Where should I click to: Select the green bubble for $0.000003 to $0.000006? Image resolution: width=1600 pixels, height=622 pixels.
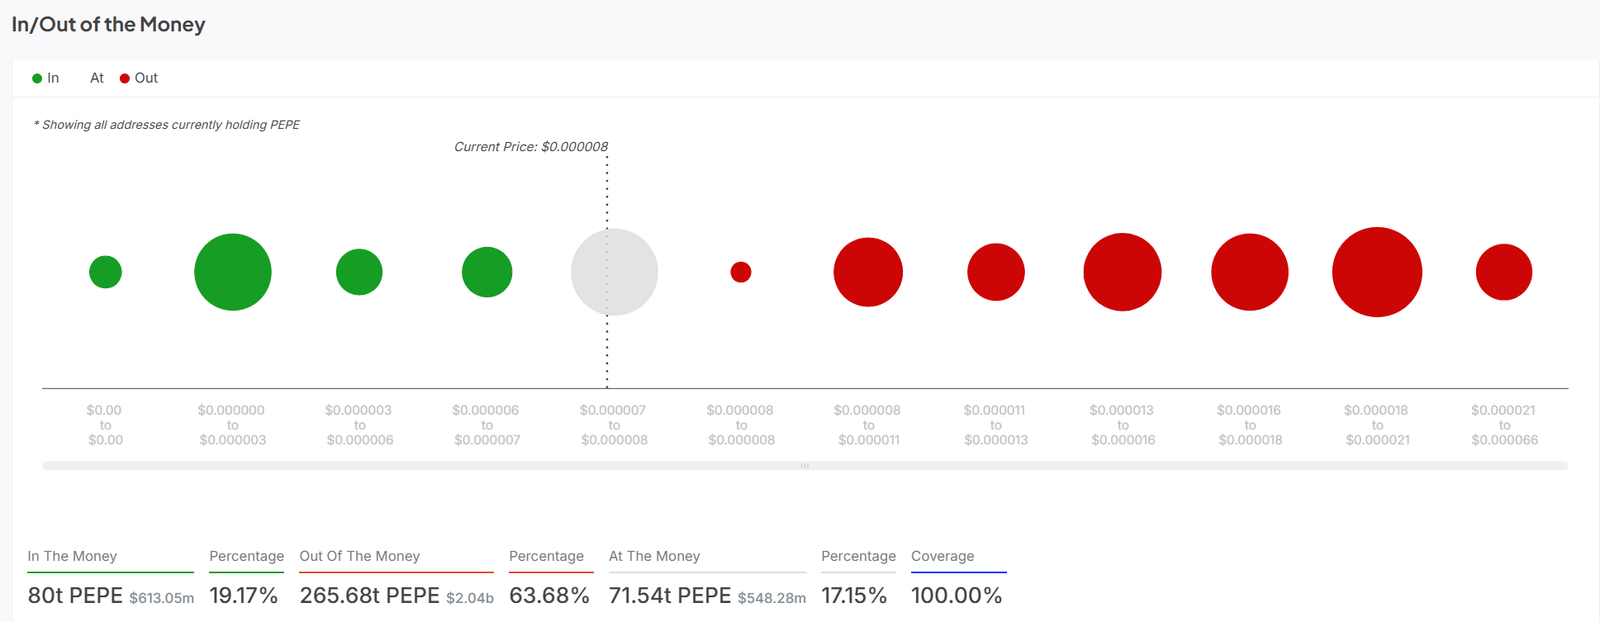[359, 272]
